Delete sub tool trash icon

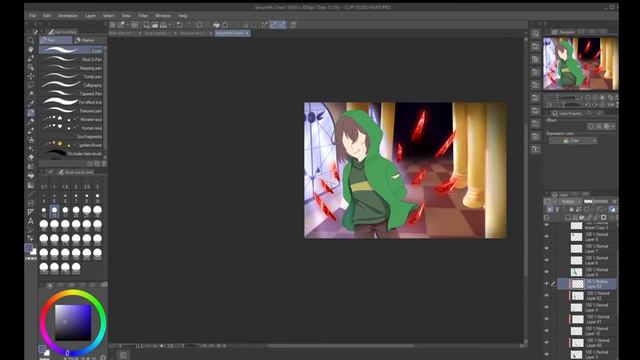tap(104, 164)
